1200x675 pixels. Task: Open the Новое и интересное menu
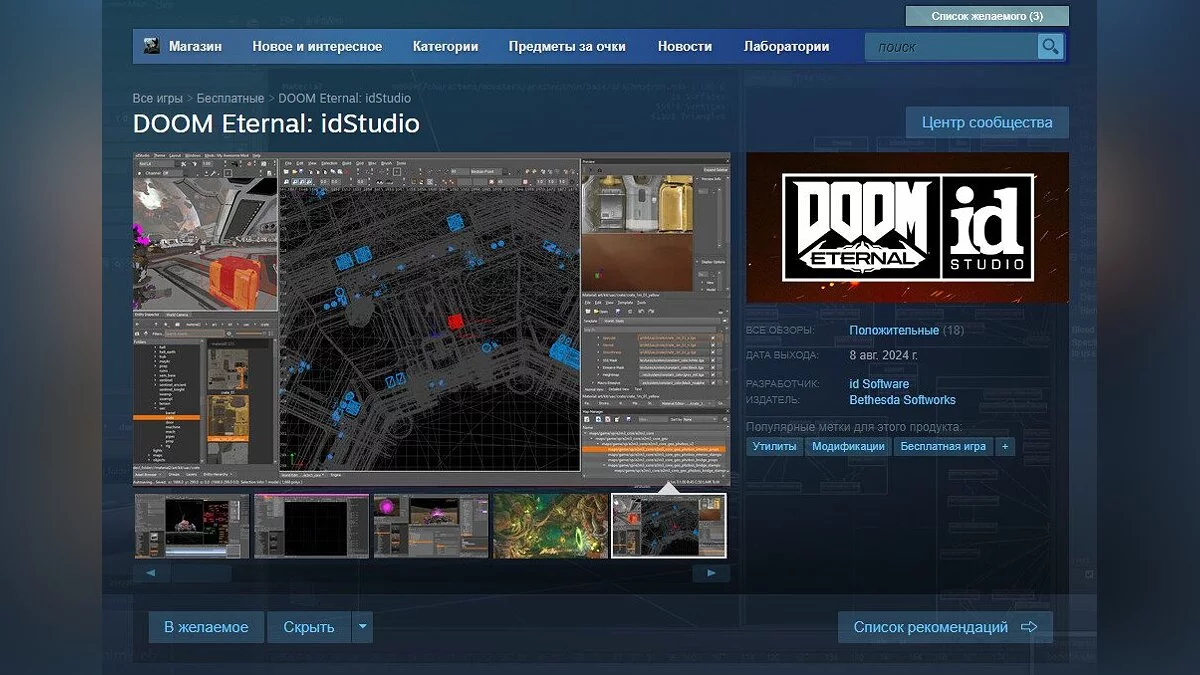click(x=317, y=47)
